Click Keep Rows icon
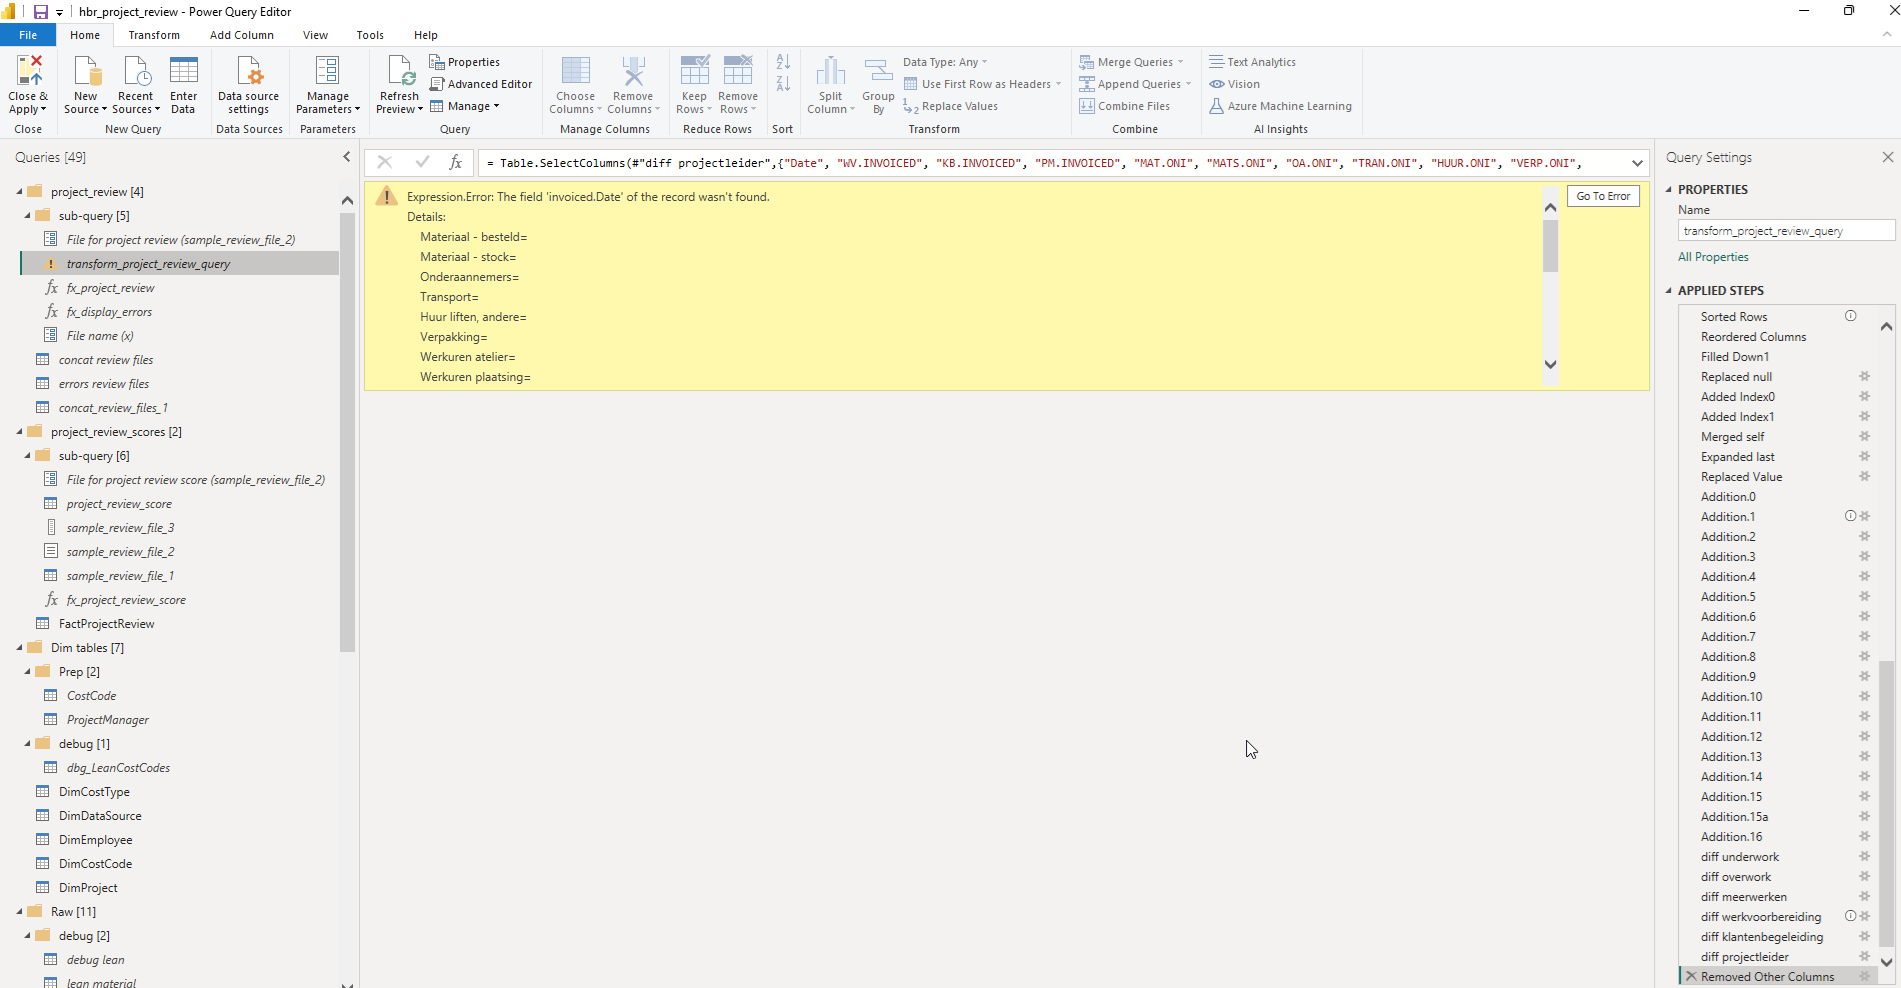The height and width of the screenshot is (988, 1901). (694, 71)
